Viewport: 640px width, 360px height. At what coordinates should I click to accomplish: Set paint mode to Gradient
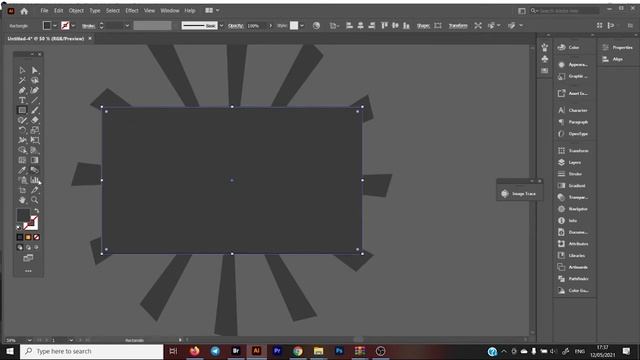point(28,237)
